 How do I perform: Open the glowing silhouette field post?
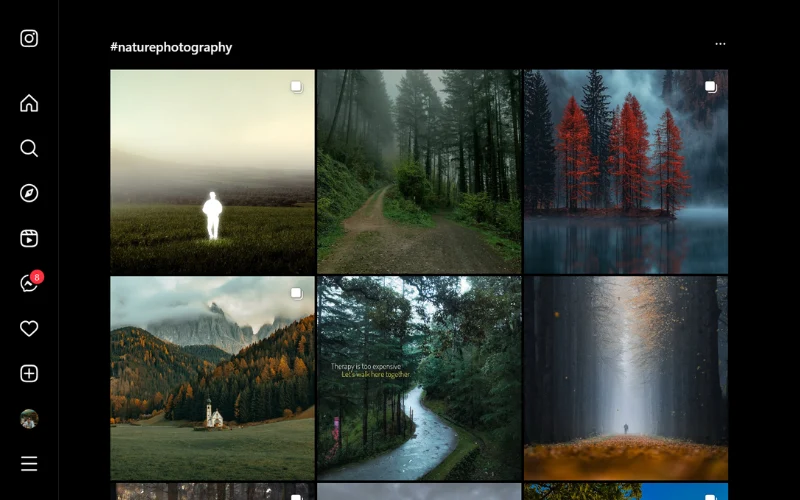point(212,172)
